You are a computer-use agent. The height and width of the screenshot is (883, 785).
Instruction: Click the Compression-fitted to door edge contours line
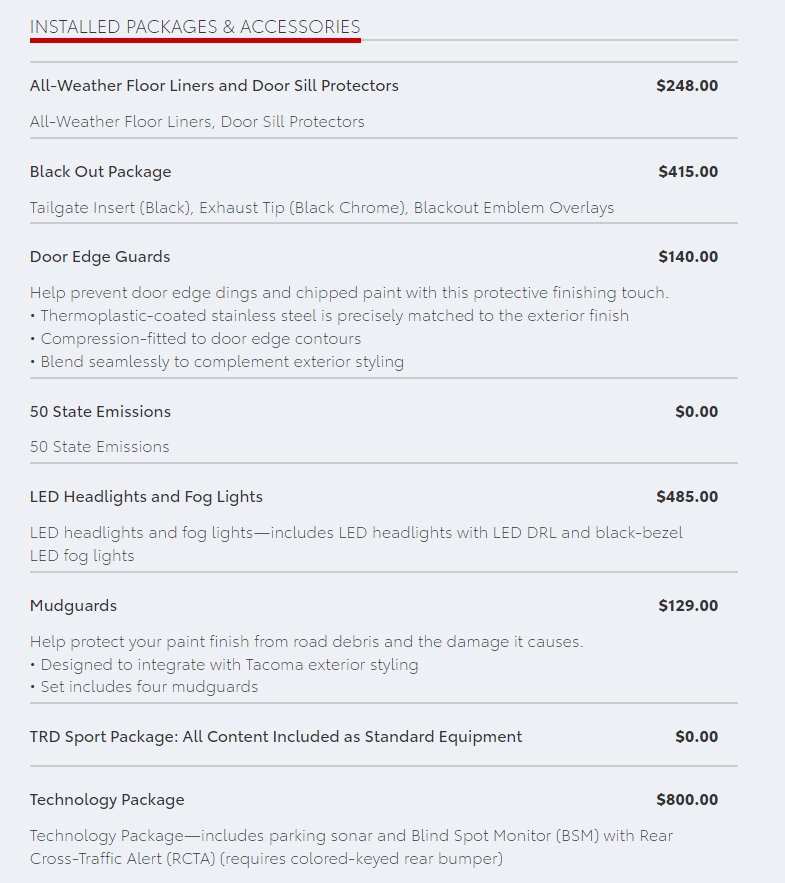[195, 338]
